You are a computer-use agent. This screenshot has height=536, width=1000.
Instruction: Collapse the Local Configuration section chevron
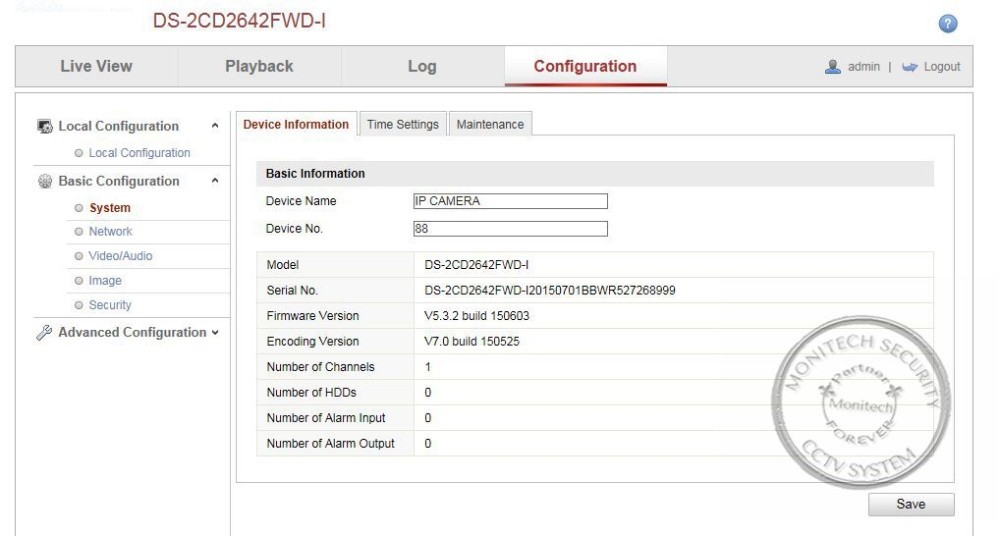pos(214,127)
